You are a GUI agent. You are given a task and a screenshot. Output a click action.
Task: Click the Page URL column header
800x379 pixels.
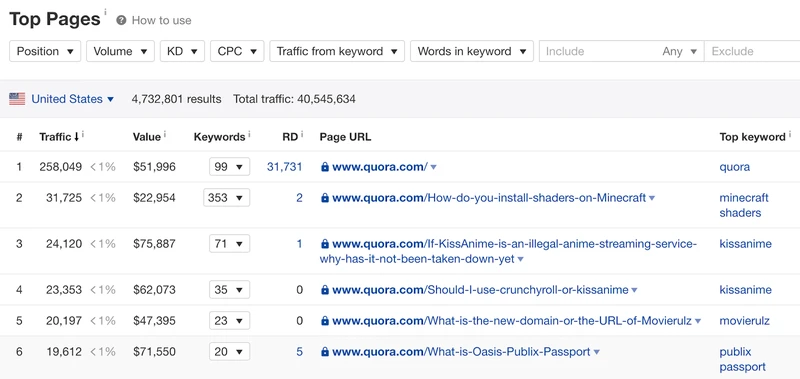(x=345, y=137)
